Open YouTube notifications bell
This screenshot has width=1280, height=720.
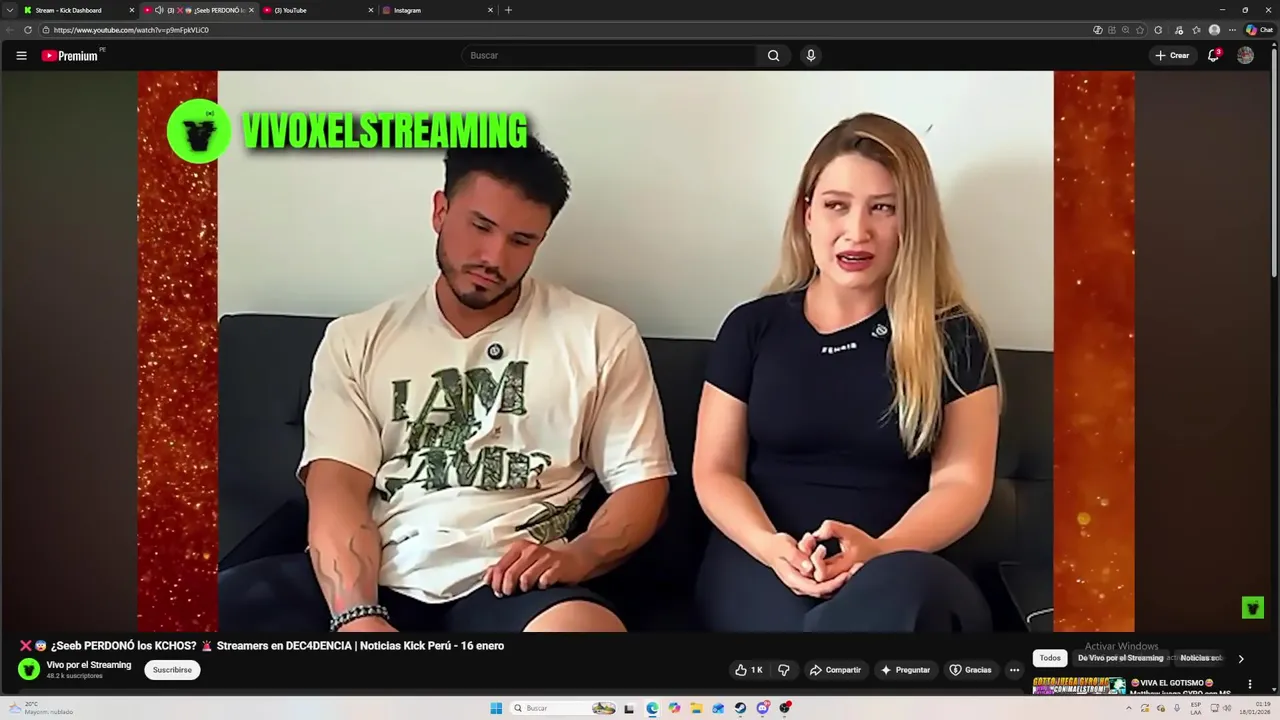[x=1213, y=56]
